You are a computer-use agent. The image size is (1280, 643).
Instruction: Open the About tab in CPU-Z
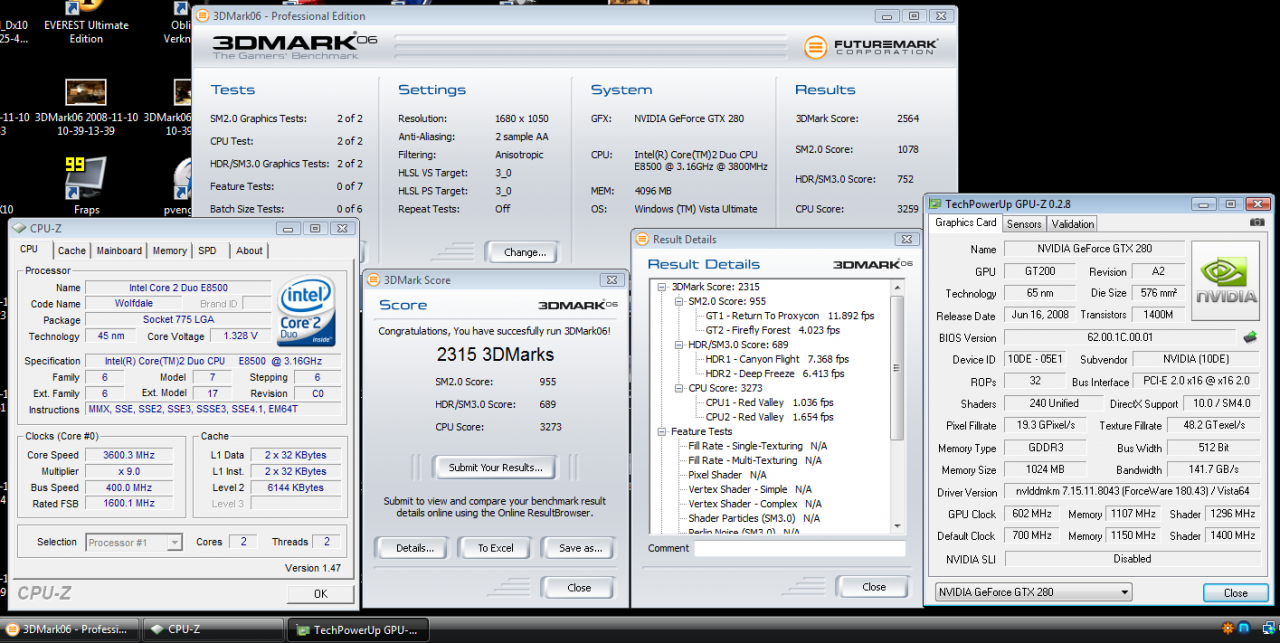point(249,250)
